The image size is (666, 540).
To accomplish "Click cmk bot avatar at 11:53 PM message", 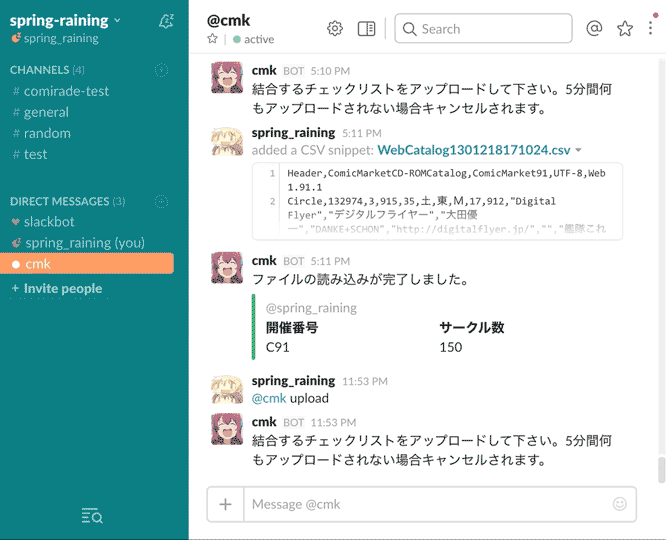I will coord(227,429).
